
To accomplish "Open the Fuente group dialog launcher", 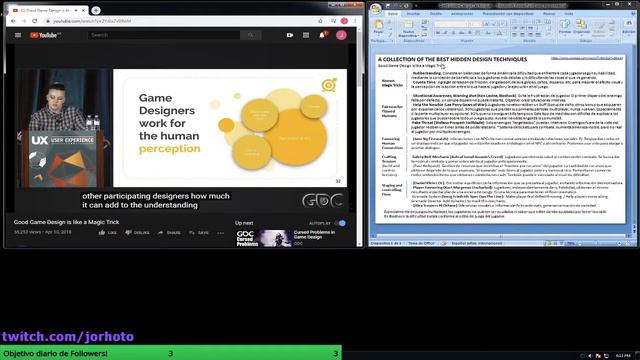I will pyautogui.click(x=505, y=41).
